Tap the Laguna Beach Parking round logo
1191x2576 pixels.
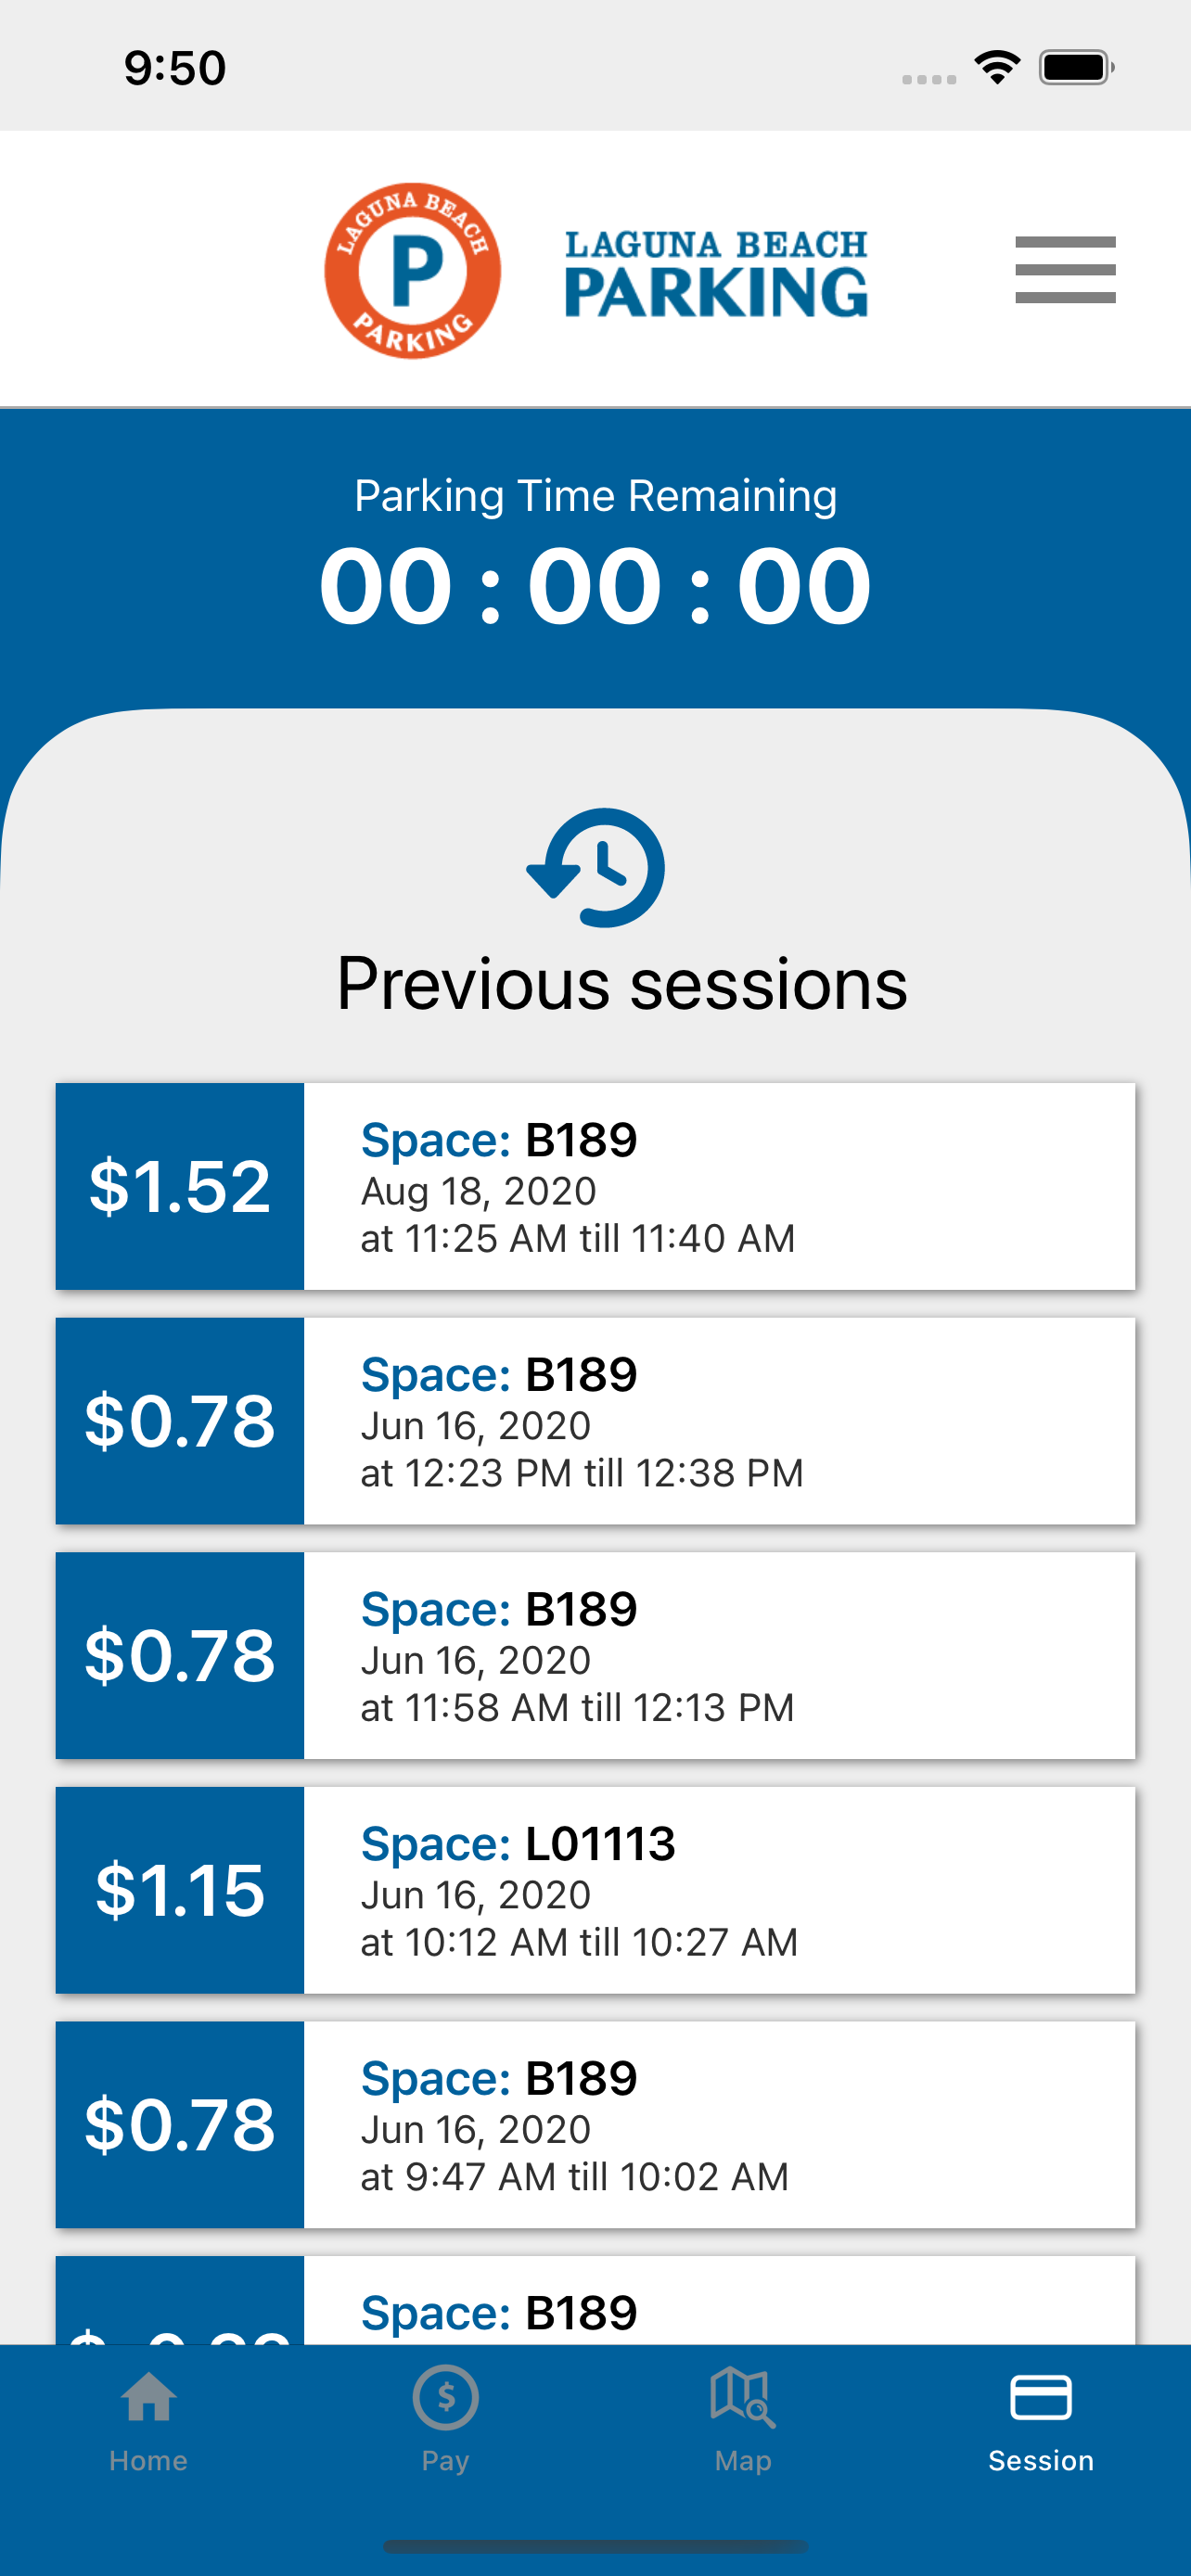(x=412, y=271)
